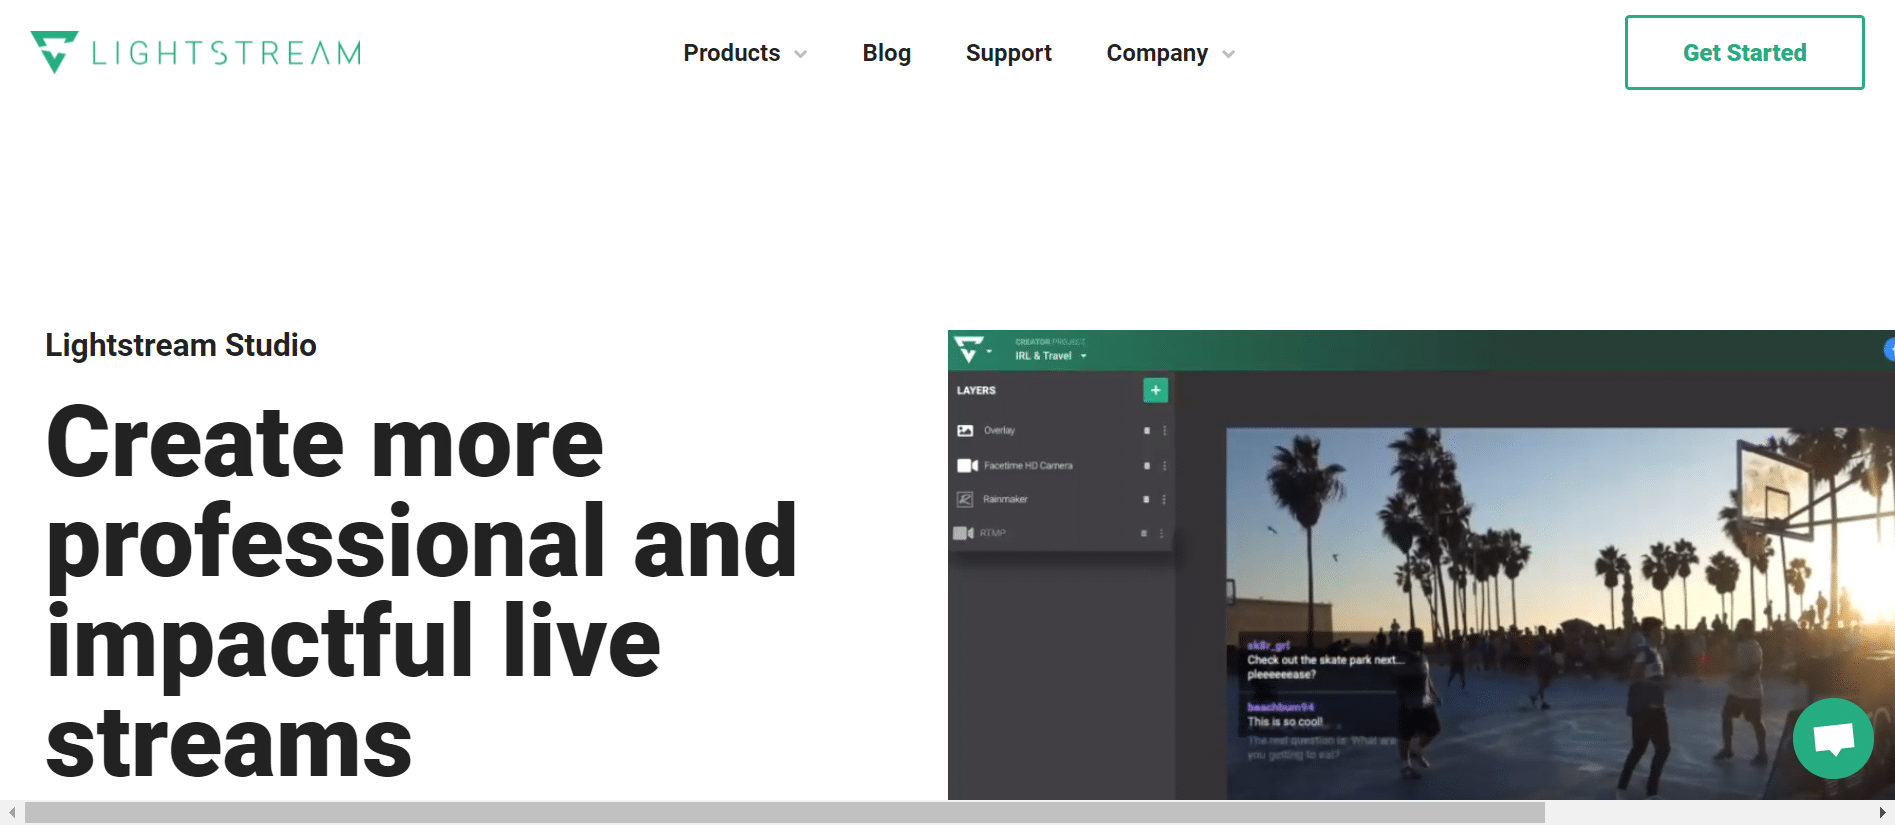
Task: Select the Rainmaker layer icon
Action: pos(965,499)
